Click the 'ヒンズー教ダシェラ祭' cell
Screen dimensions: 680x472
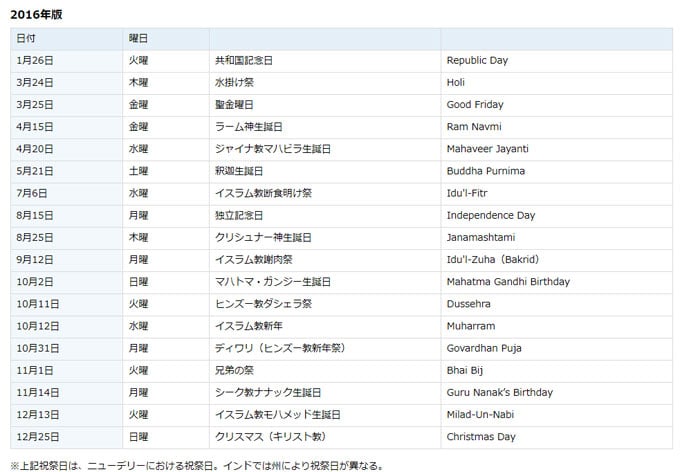(325, 304)
